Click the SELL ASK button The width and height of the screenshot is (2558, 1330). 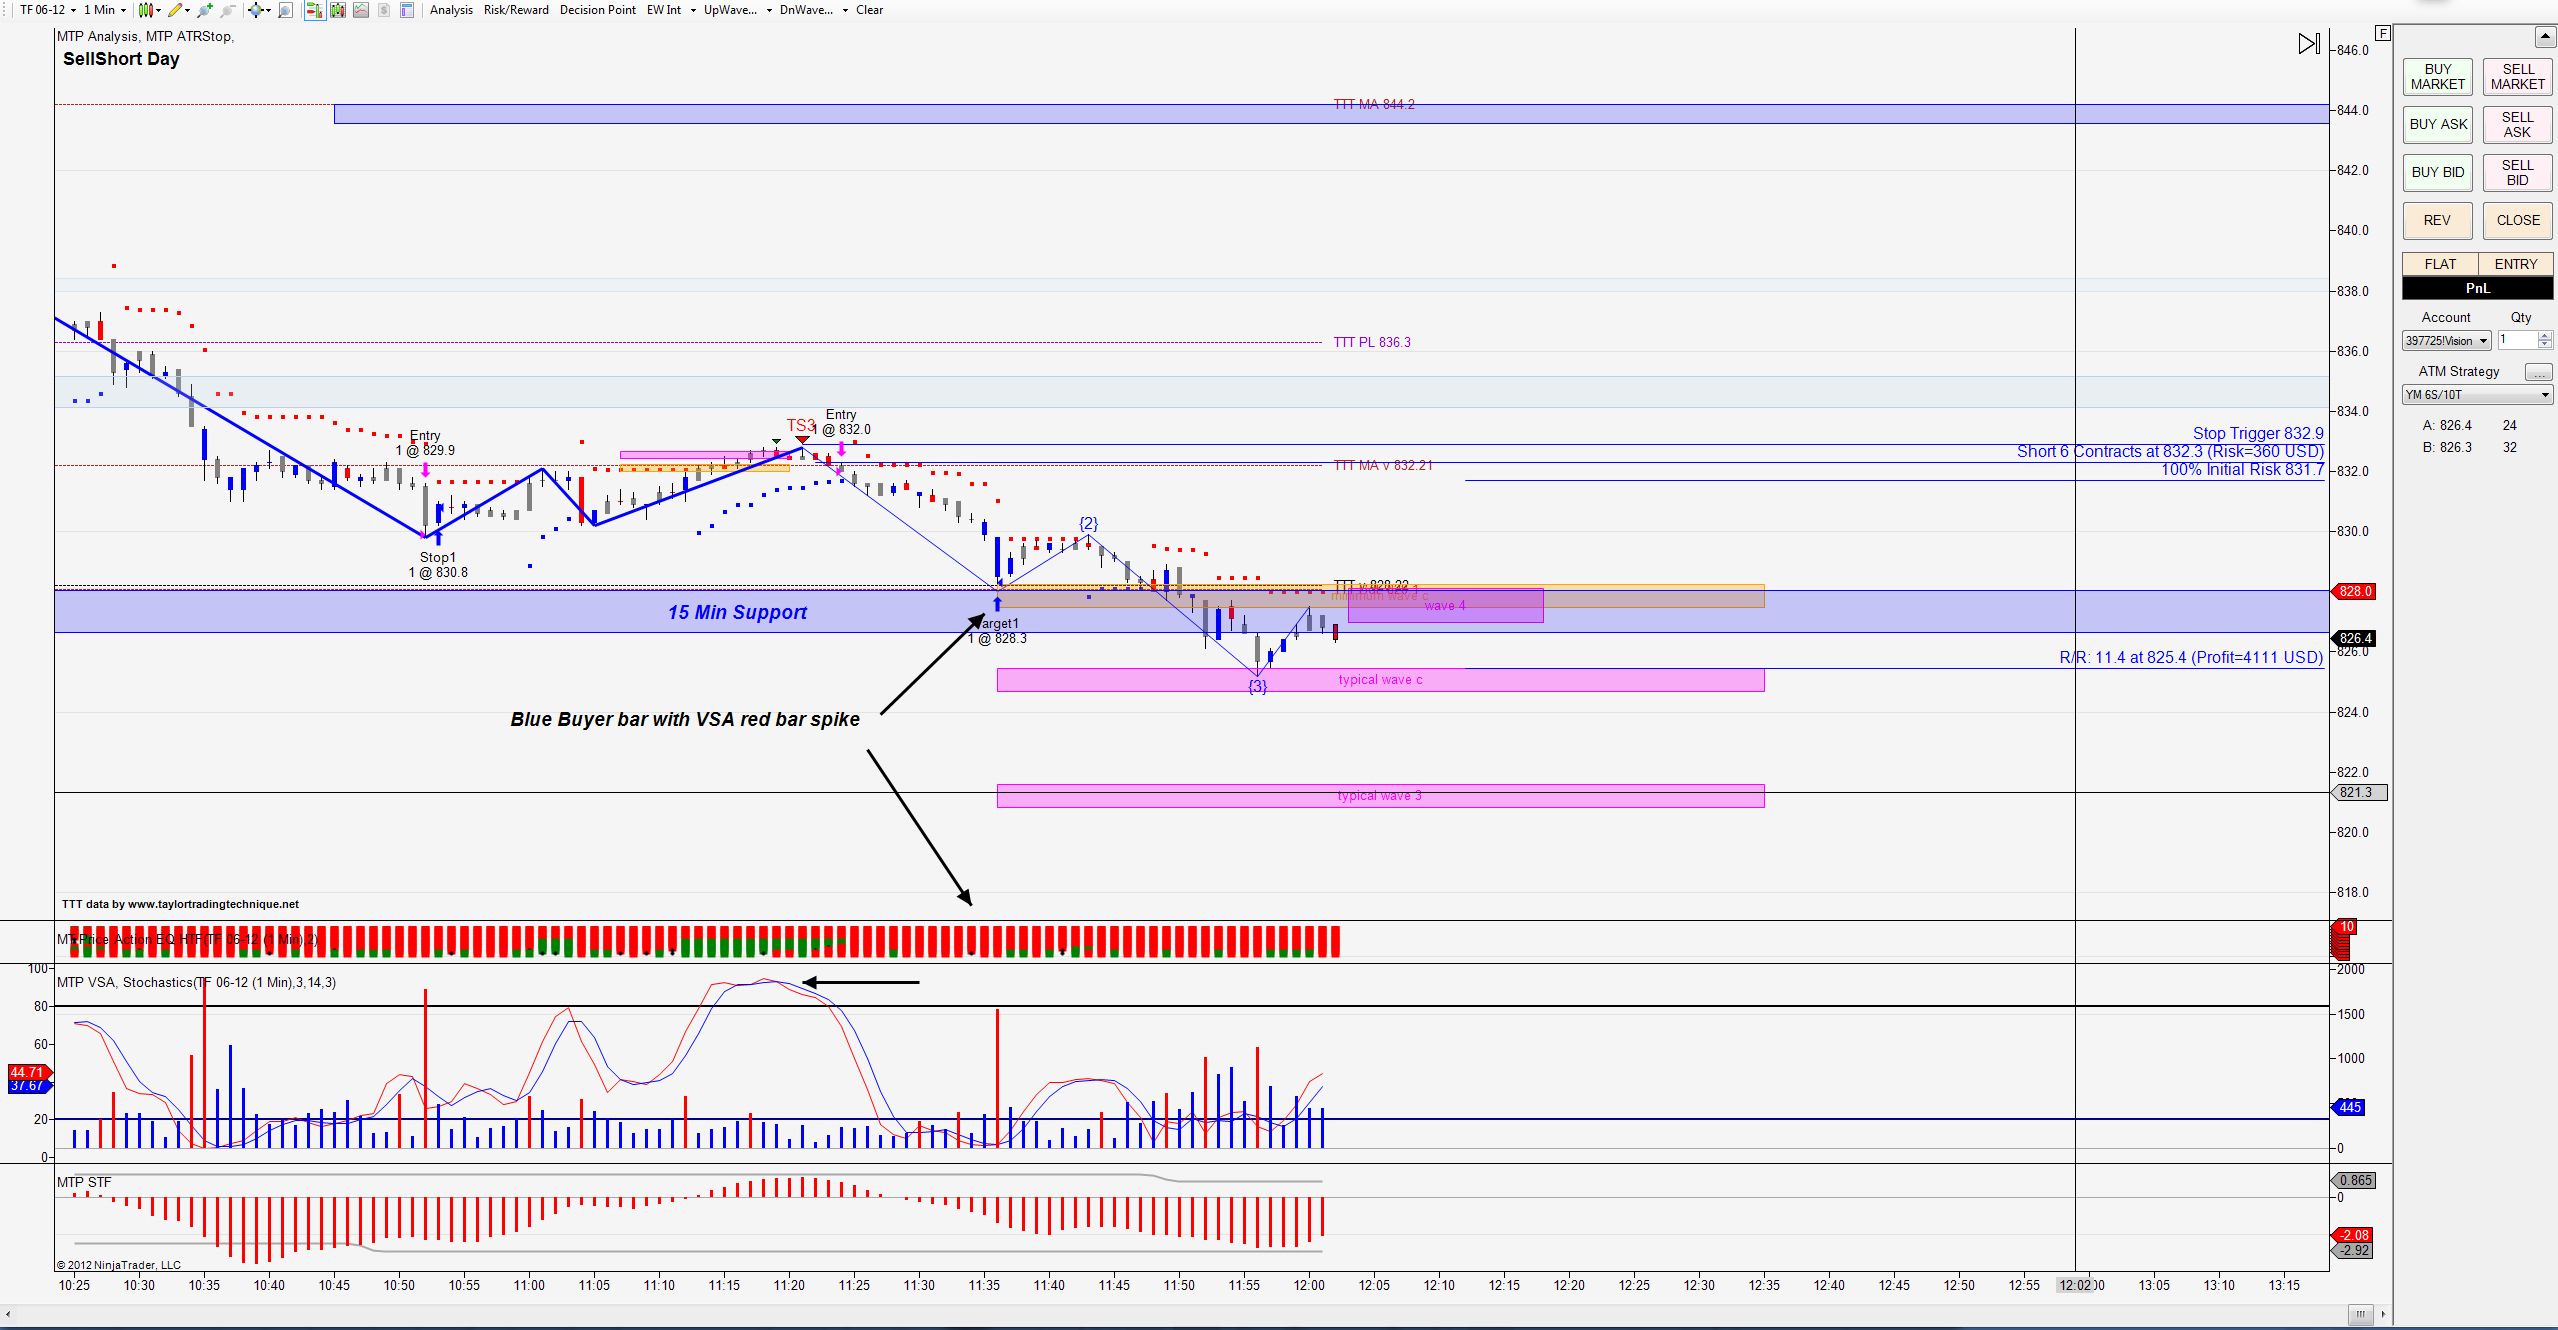[2518, 125]
